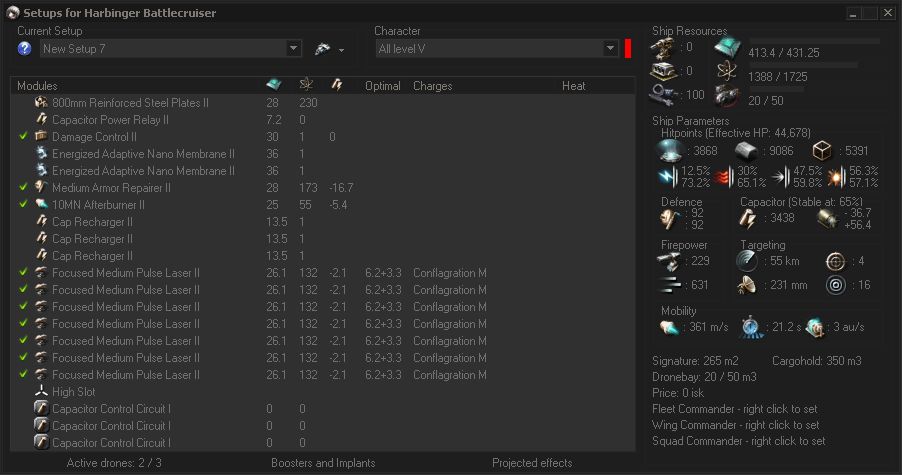Viewport: 902px width, 475px height.
Task: Toggle the 10MN Afterburner II checkmark
Action: point(23,204)
